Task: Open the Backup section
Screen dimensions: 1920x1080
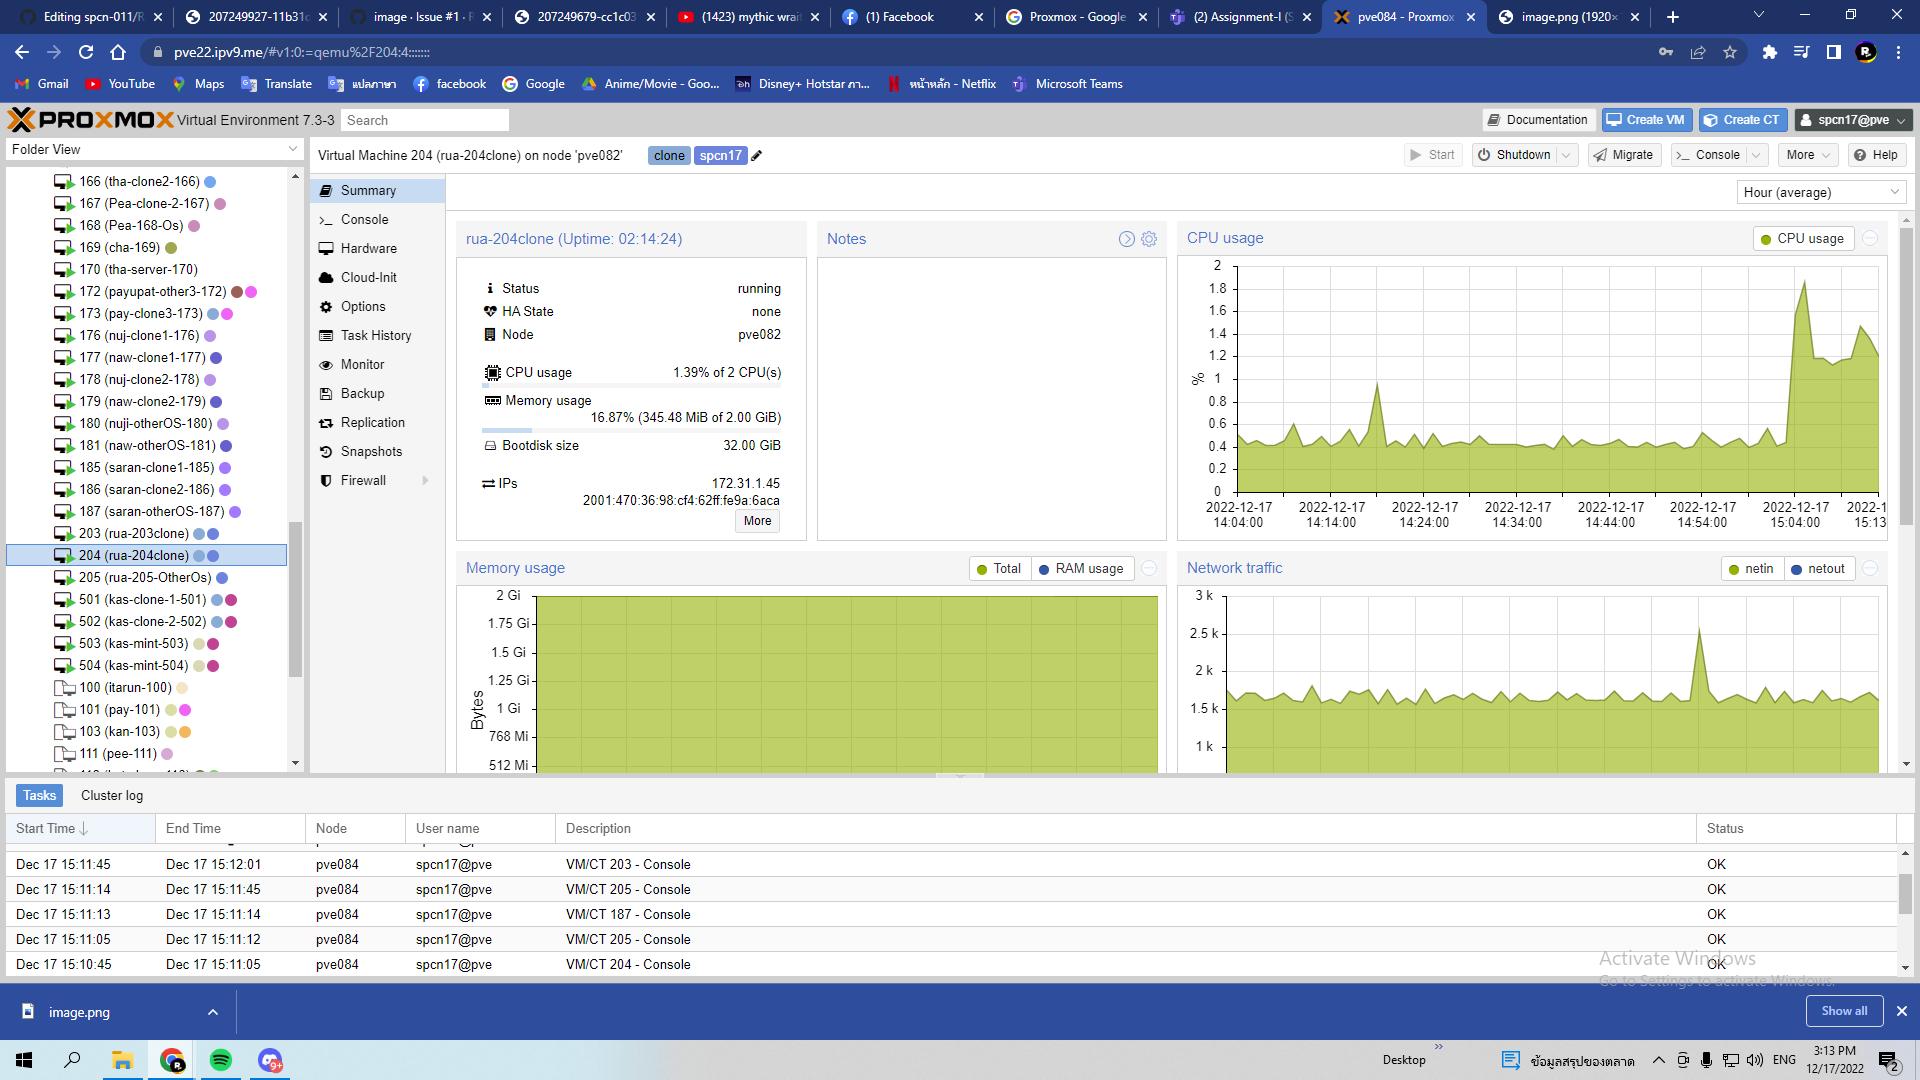Action: 378,394
